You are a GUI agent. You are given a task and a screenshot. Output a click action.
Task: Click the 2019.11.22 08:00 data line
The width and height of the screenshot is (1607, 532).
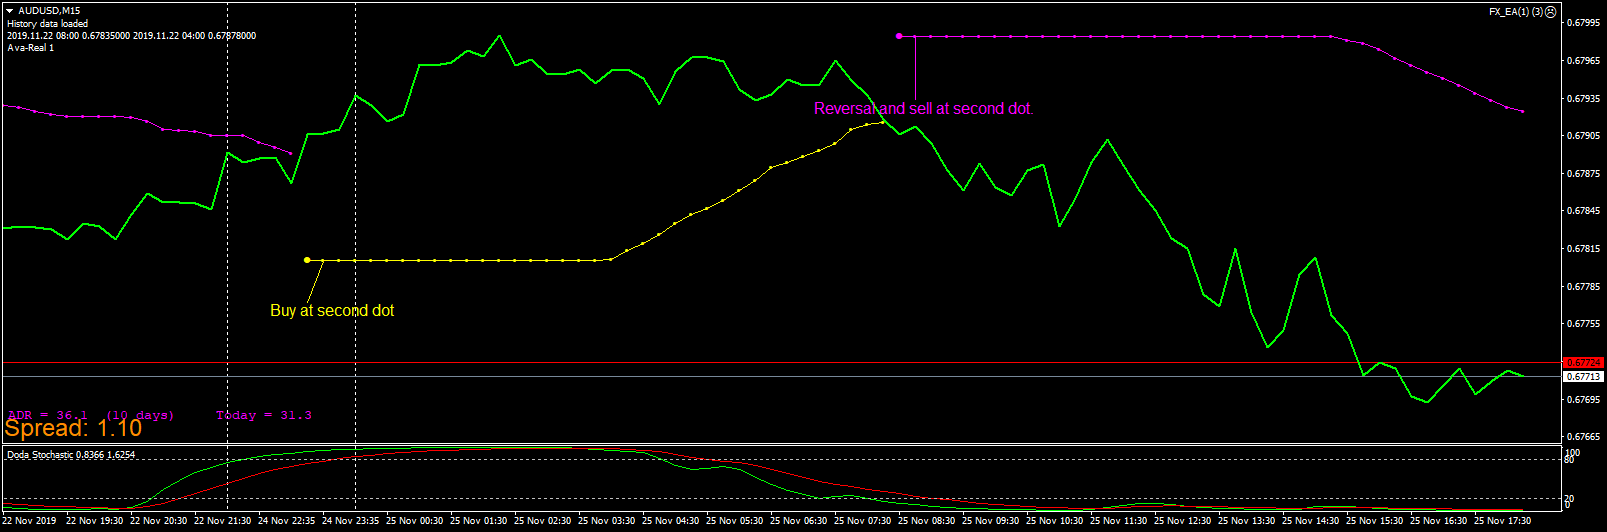131,35
